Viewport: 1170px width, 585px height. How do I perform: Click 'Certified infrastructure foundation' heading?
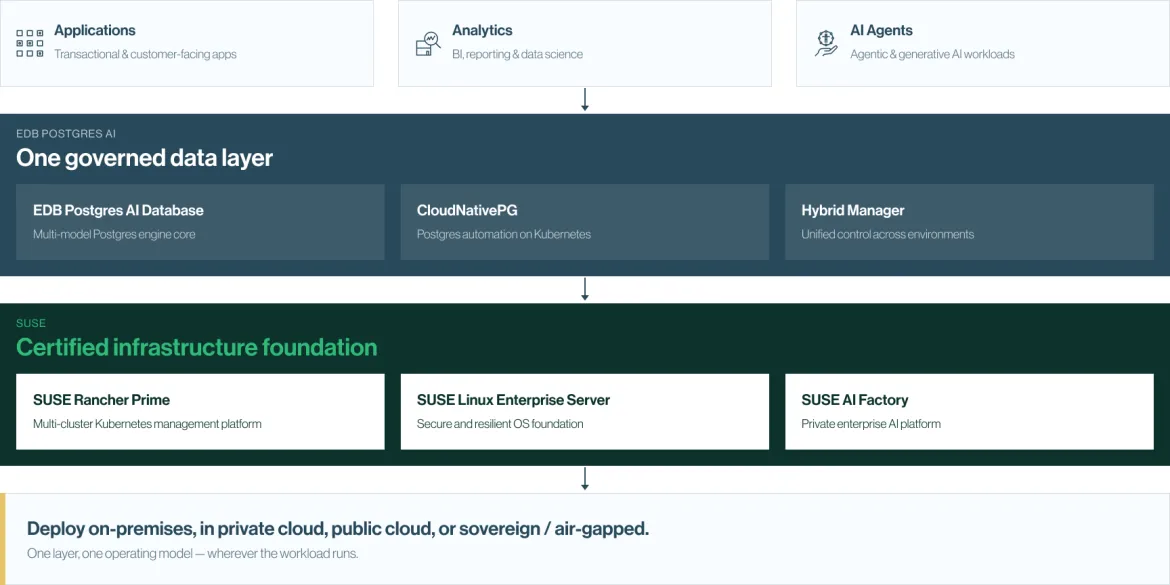pyautogui.click(x=196, y=348)
